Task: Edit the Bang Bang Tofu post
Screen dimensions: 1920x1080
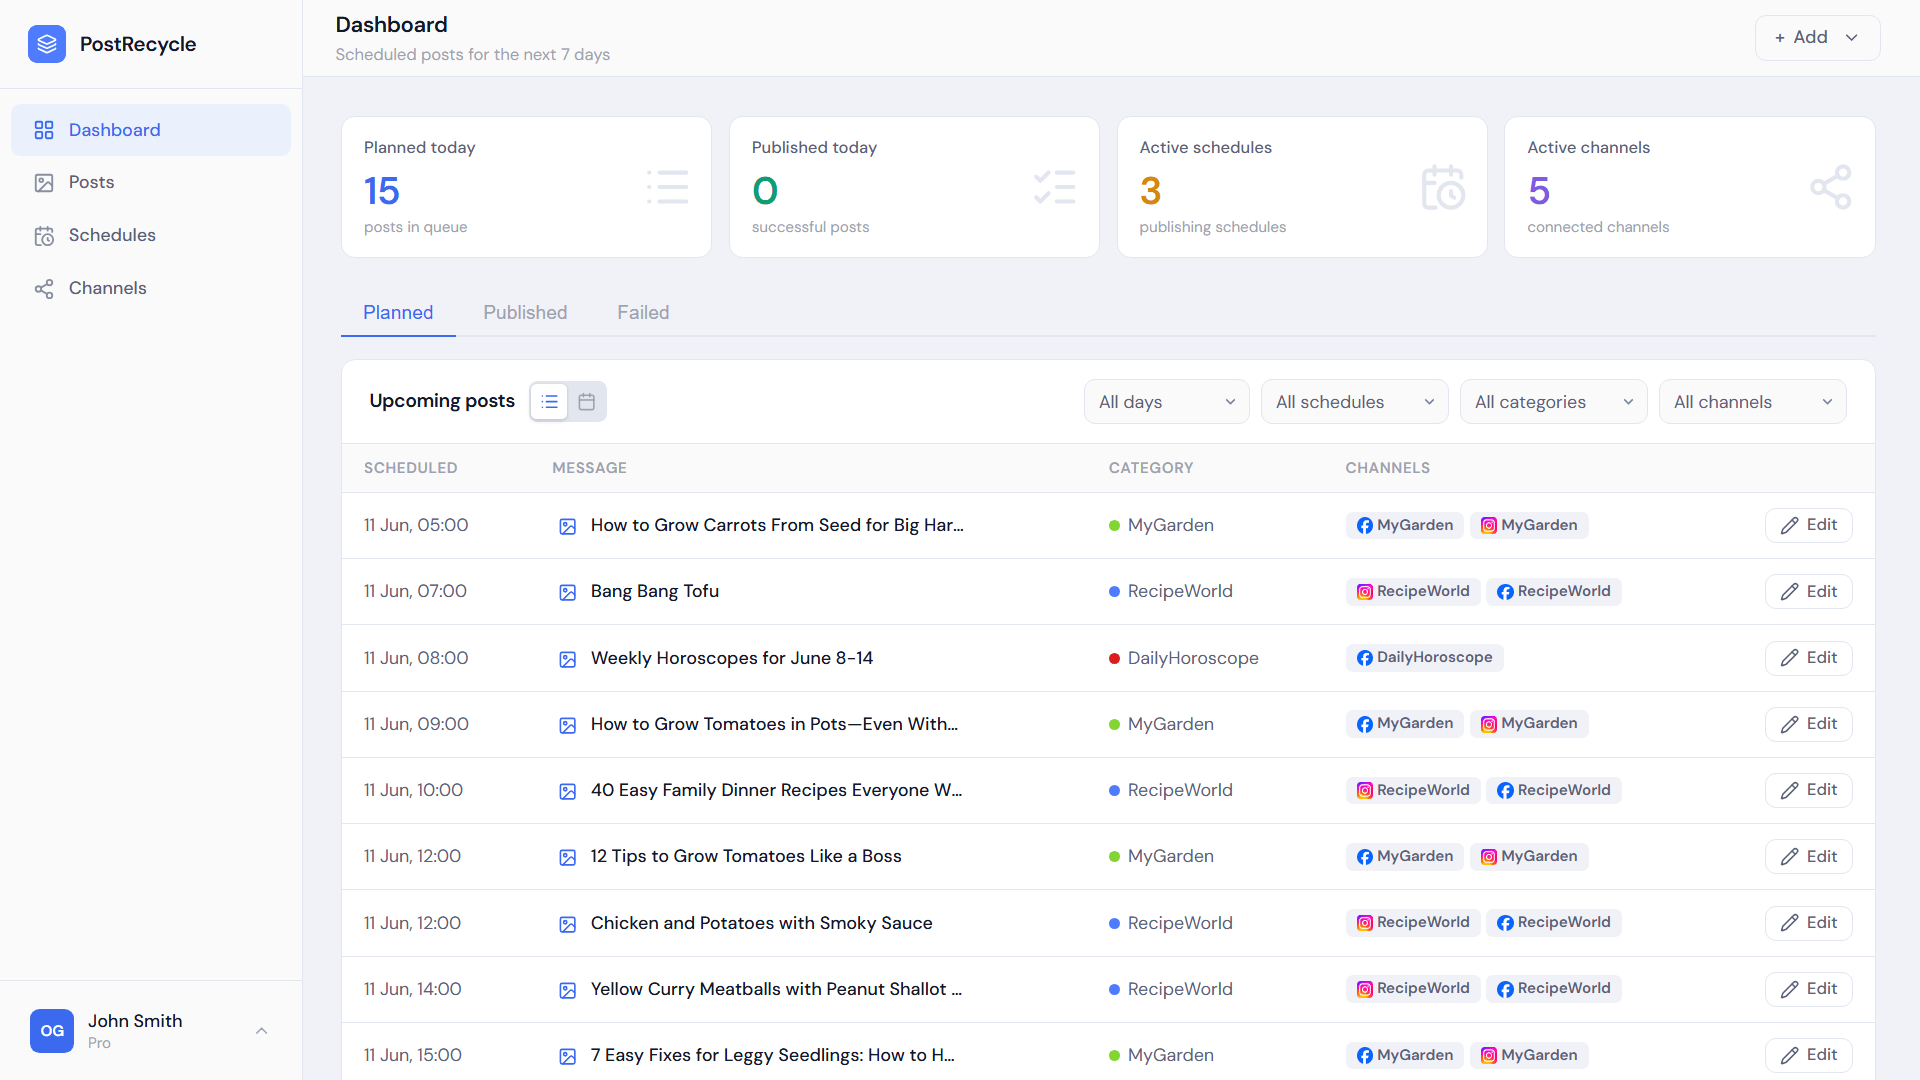Action: tap(1808, 591)
